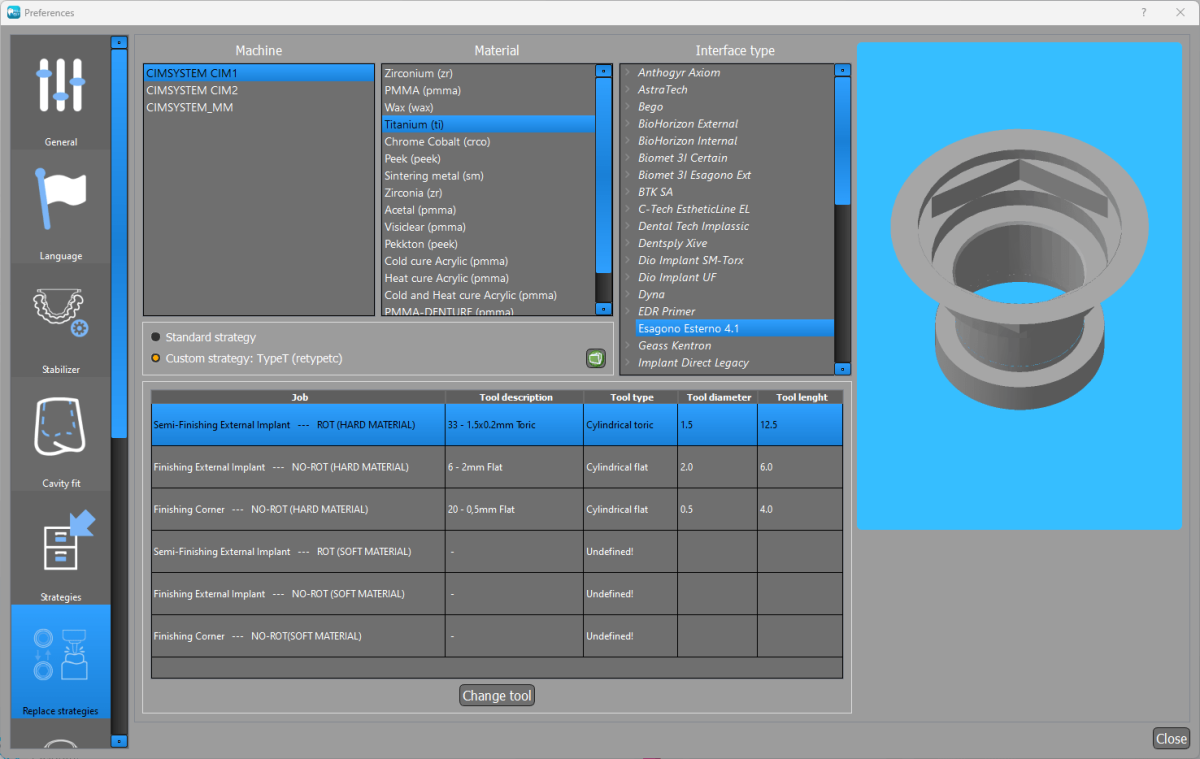Select Zirconium (zr) material

(x=488, y=74)
